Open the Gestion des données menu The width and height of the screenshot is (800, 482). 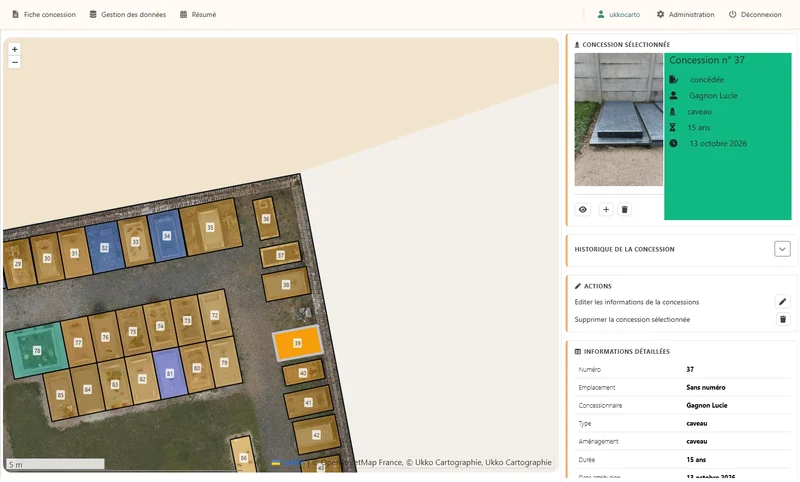pos(128,14)
